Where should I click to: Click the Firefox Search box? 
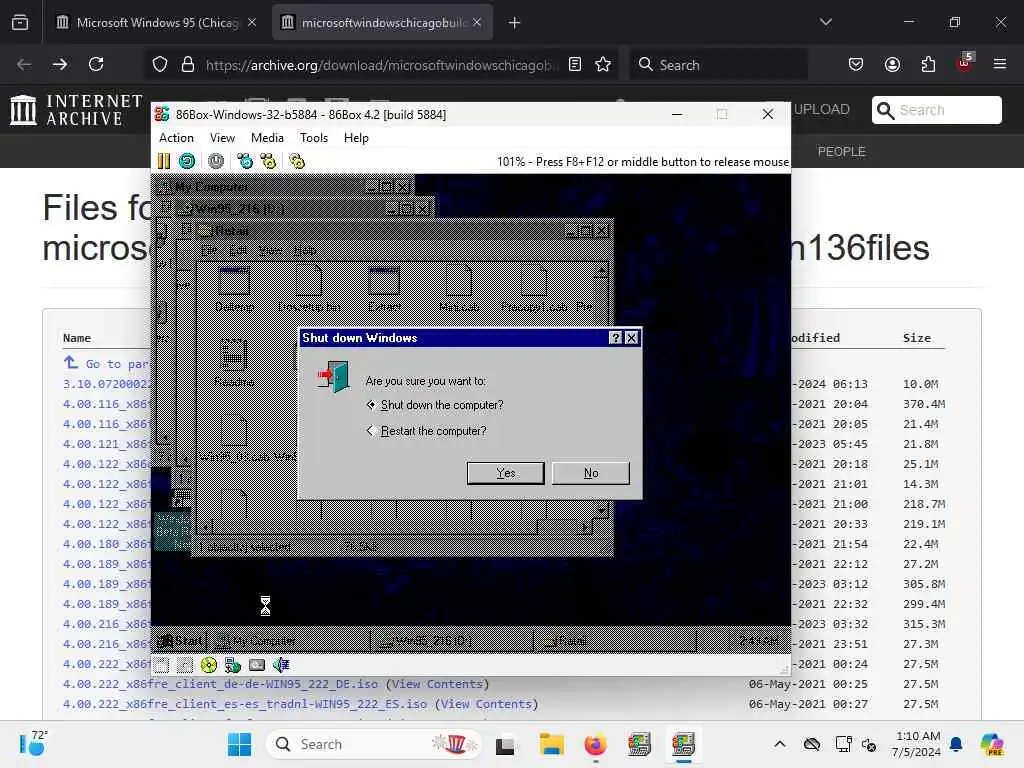pyautogui.click(x=718, y=65)
